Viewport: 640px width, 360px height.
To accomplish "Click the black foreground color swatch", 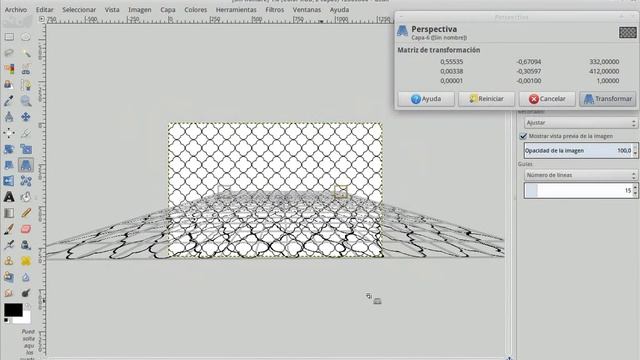I will click(13, 310).
